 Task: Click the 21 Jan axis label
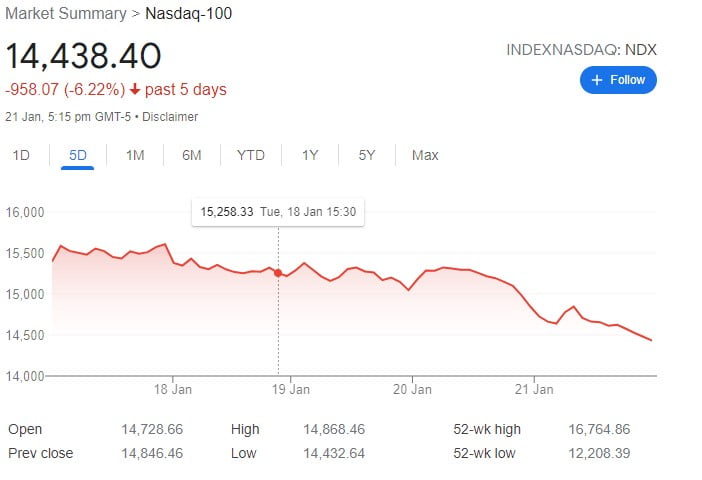pyautogui.click(x=534, y=389)
